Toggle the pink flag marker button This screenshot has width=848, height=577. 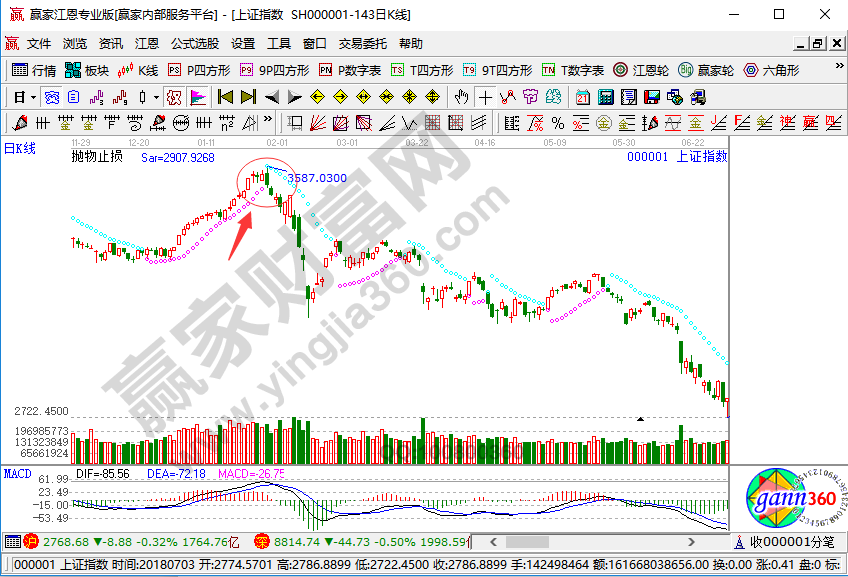coord(198,97)
